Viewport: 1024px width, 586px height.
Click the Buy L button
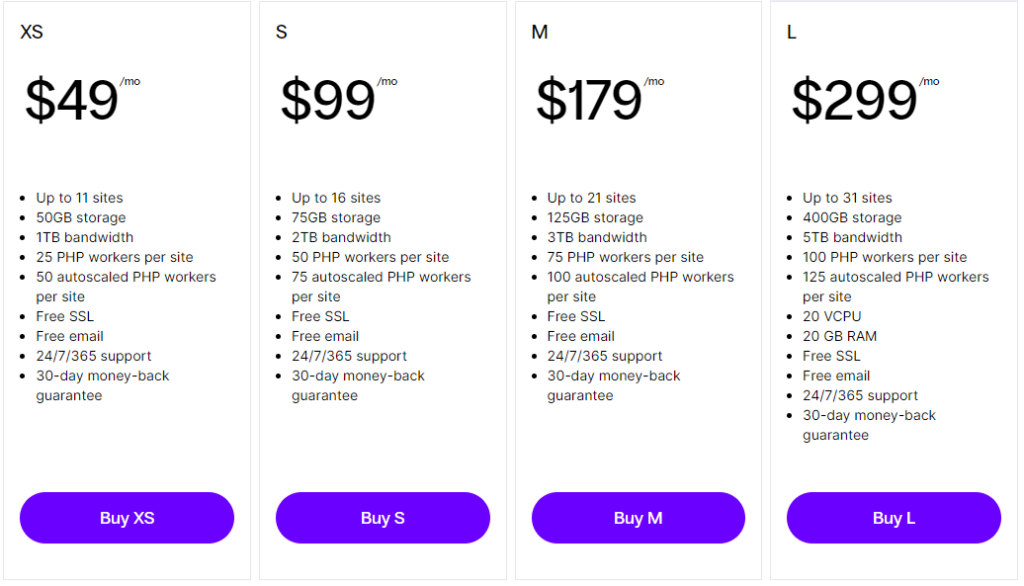(893, 517)
